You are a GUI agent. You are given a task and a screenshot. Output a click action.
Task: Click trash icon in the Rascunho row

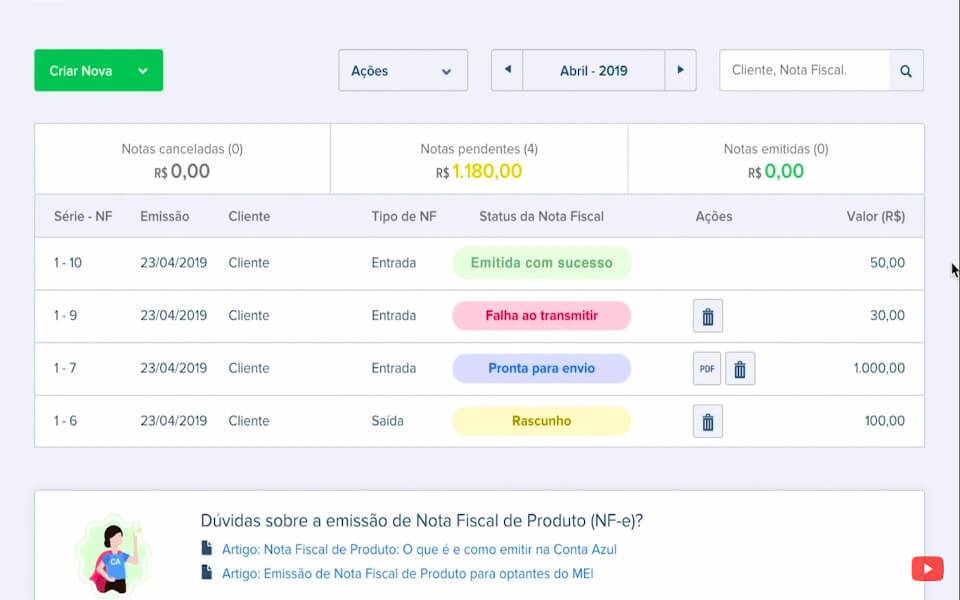pyautogui.click(x=708, y=421)
